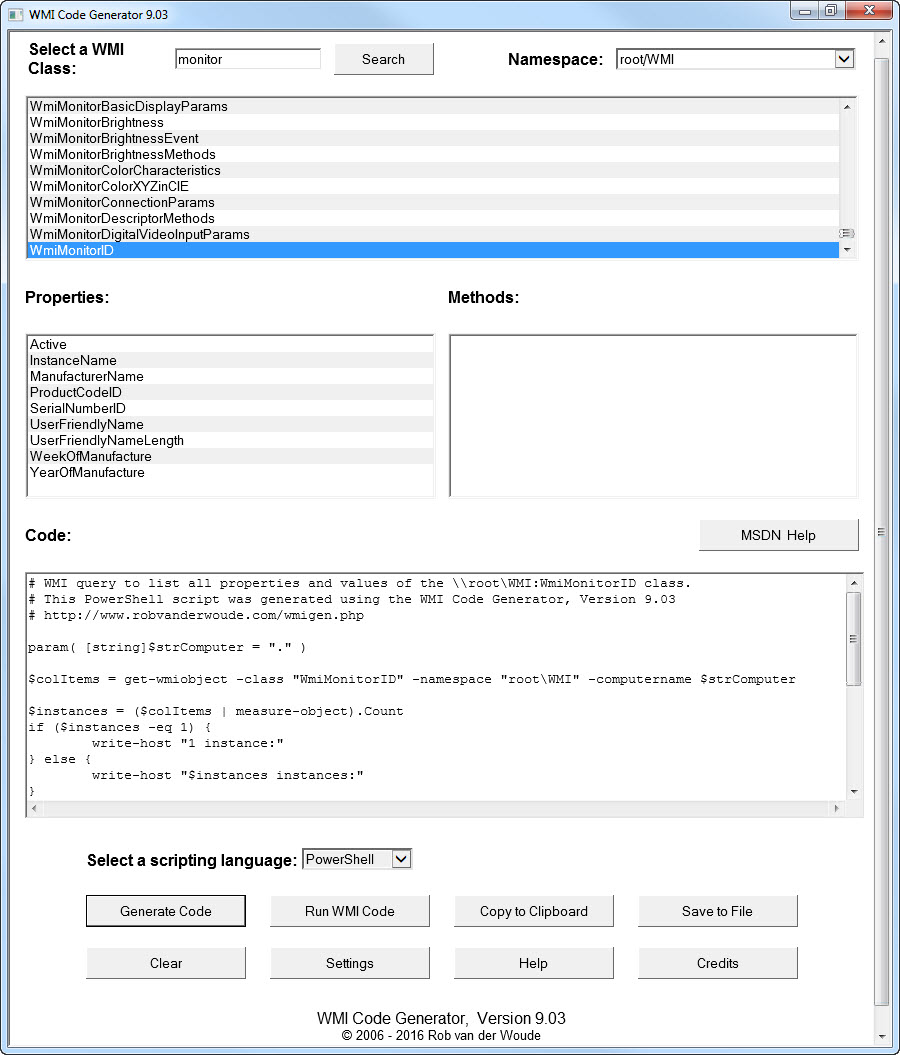
Task: Click Generate Code
Action: pos(165,911)
